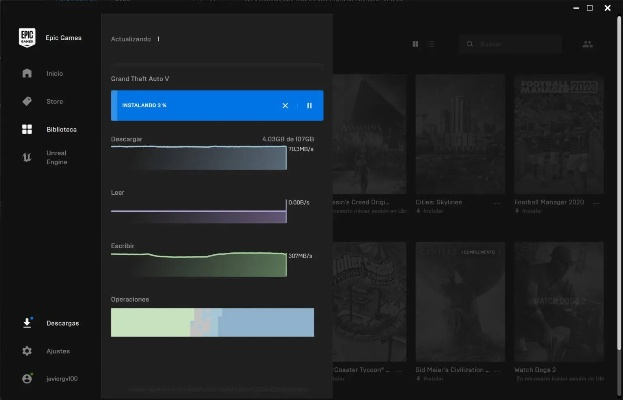Open the Football Manager 2020 thumbnail

[x=559, y=134]
